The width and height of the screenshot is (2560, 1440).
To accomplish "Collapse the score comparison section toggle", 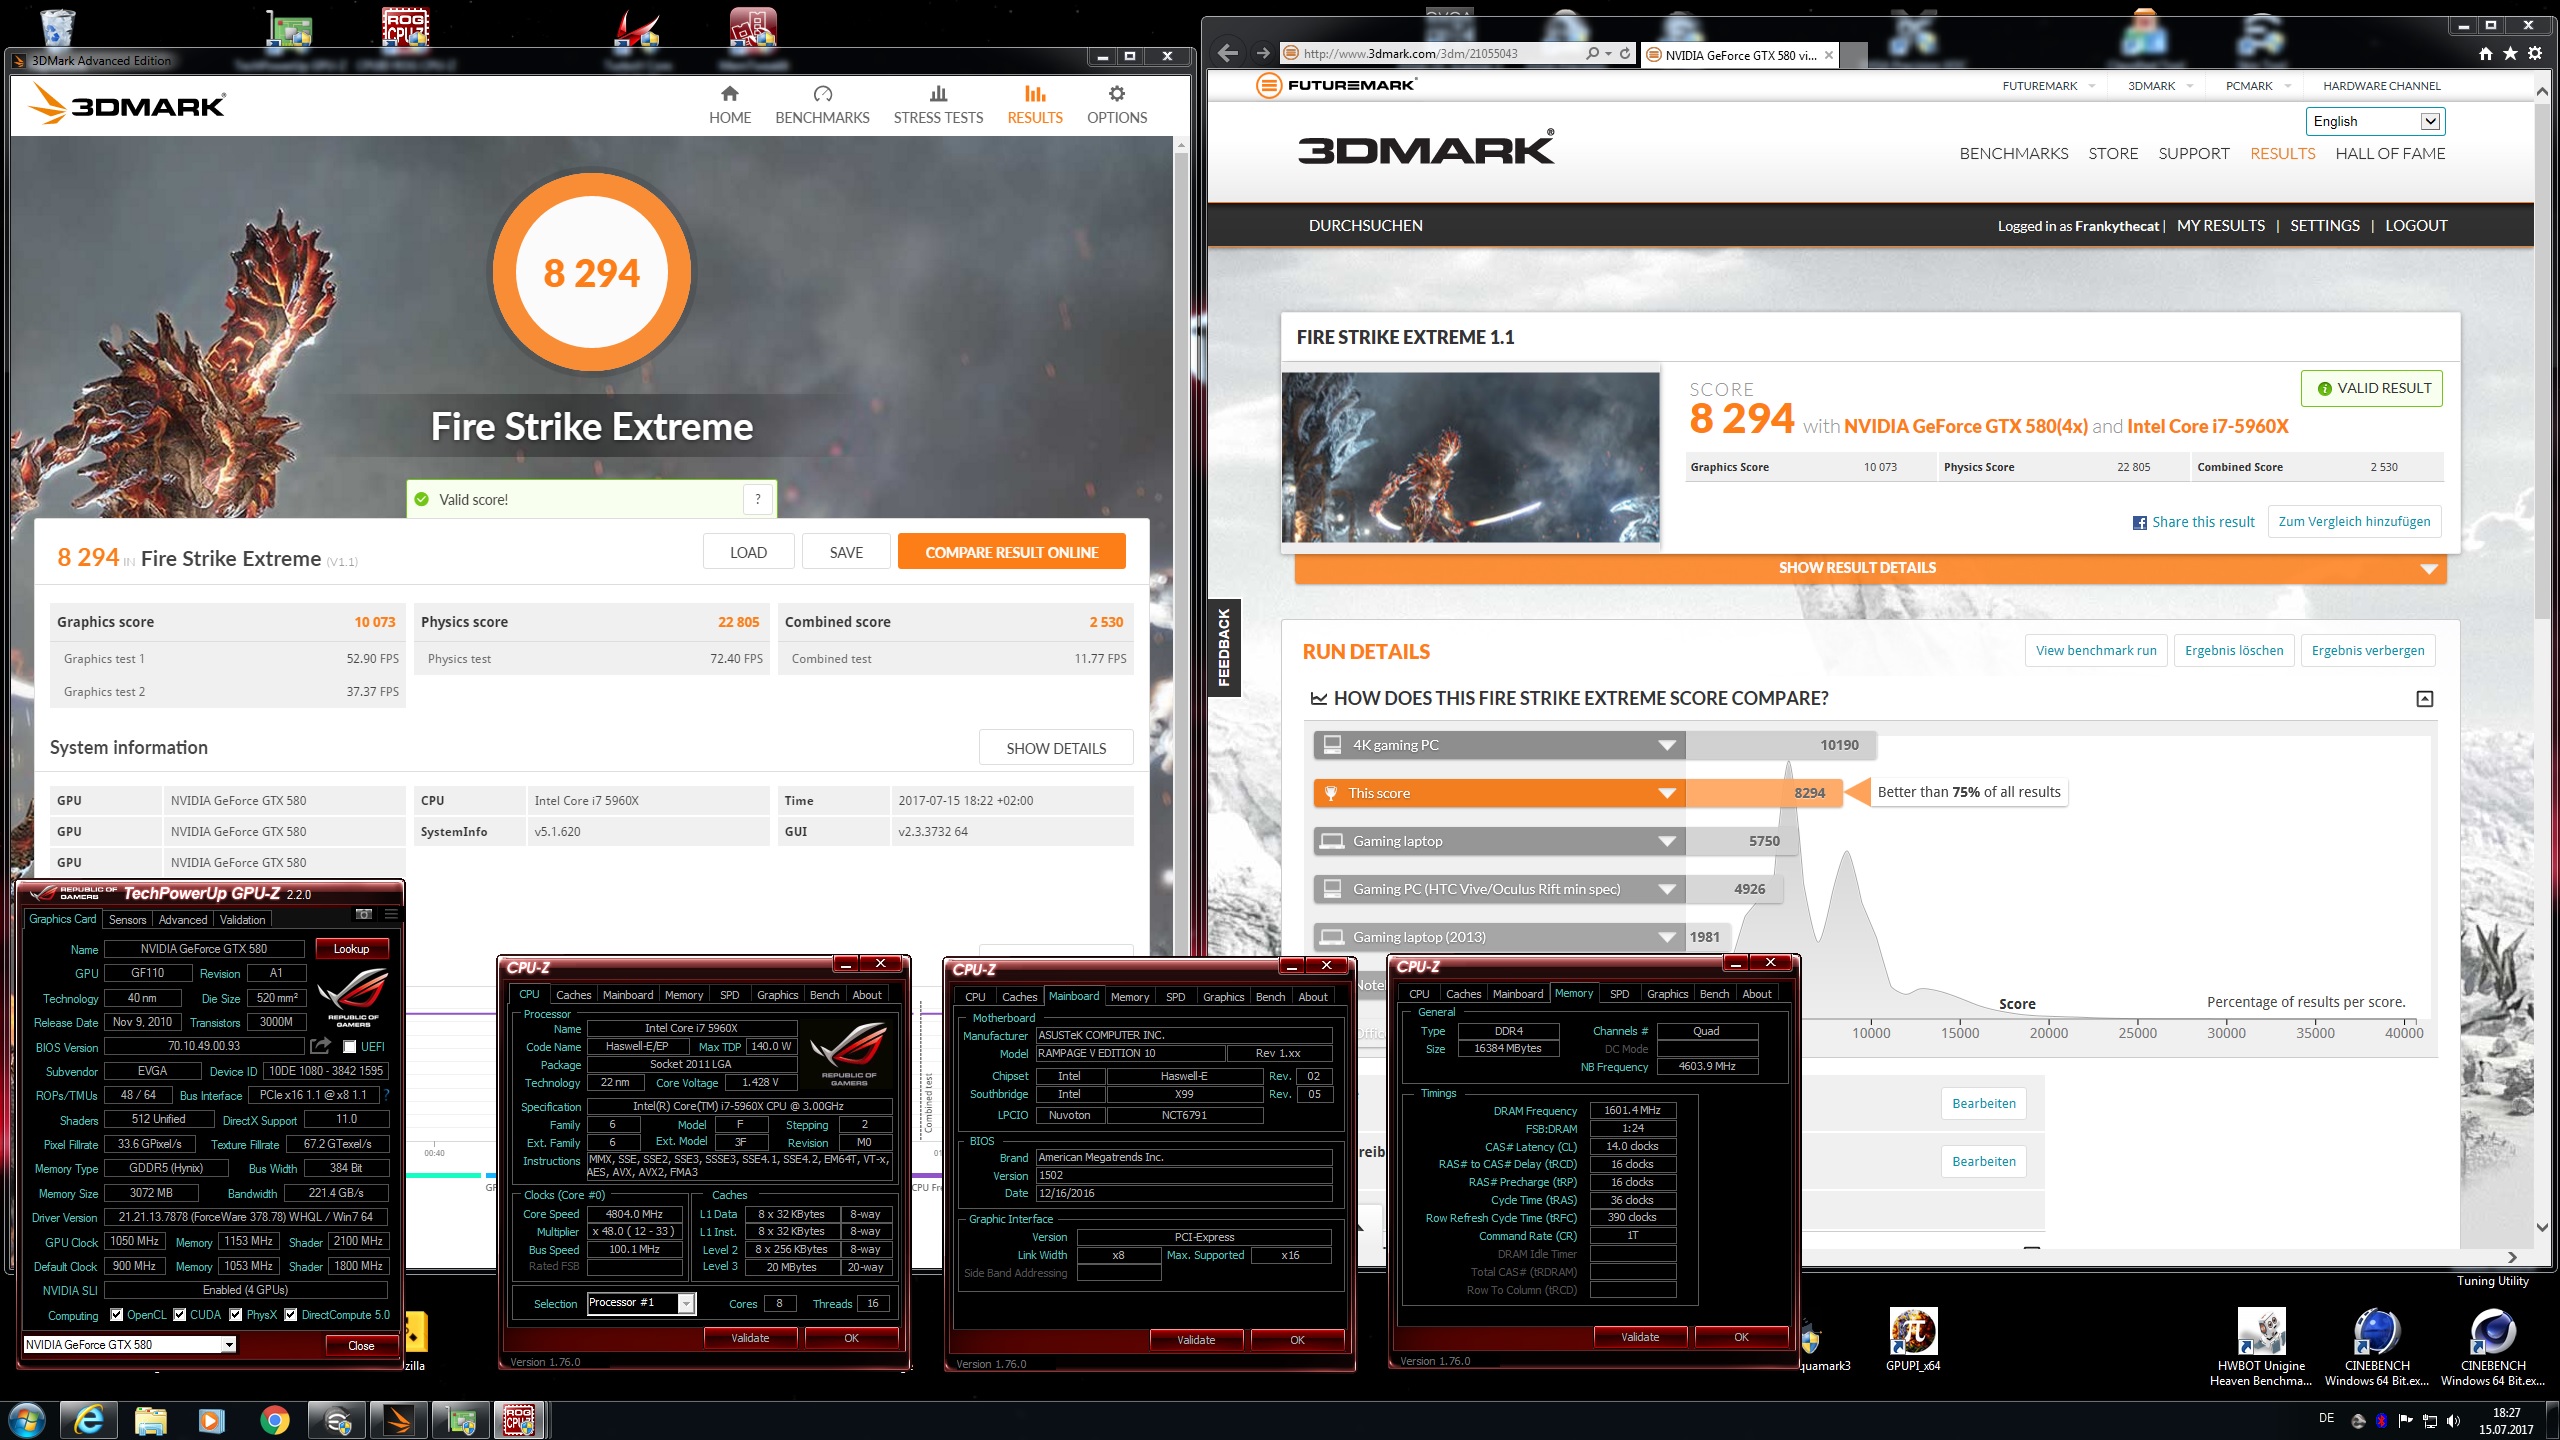I will pos(2424,699).
